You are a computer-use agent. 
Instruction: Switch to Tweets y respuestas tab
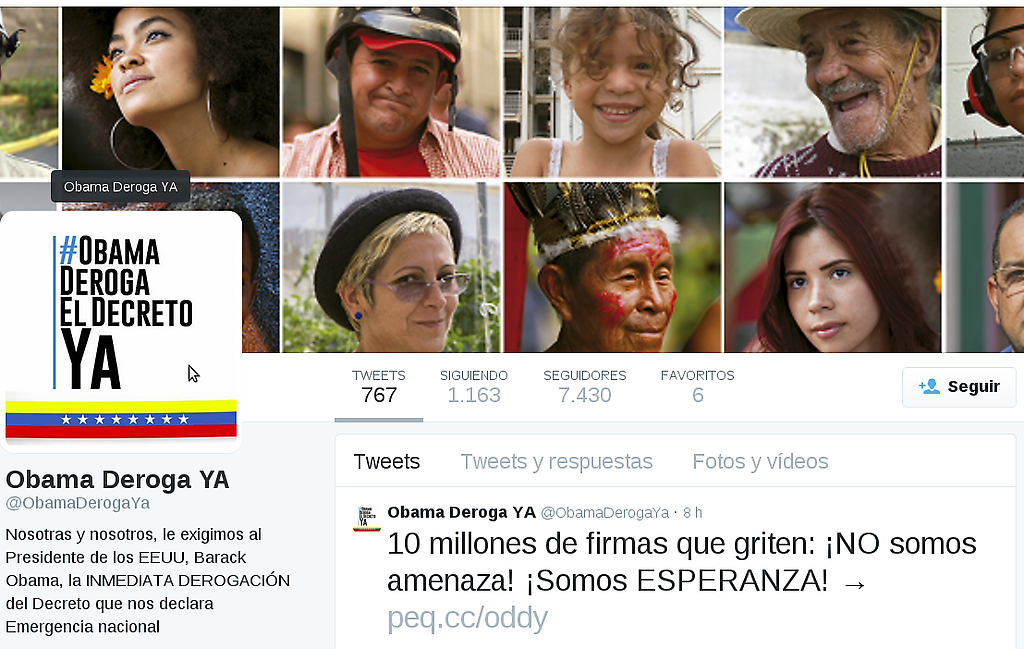(x=556, y=462)
